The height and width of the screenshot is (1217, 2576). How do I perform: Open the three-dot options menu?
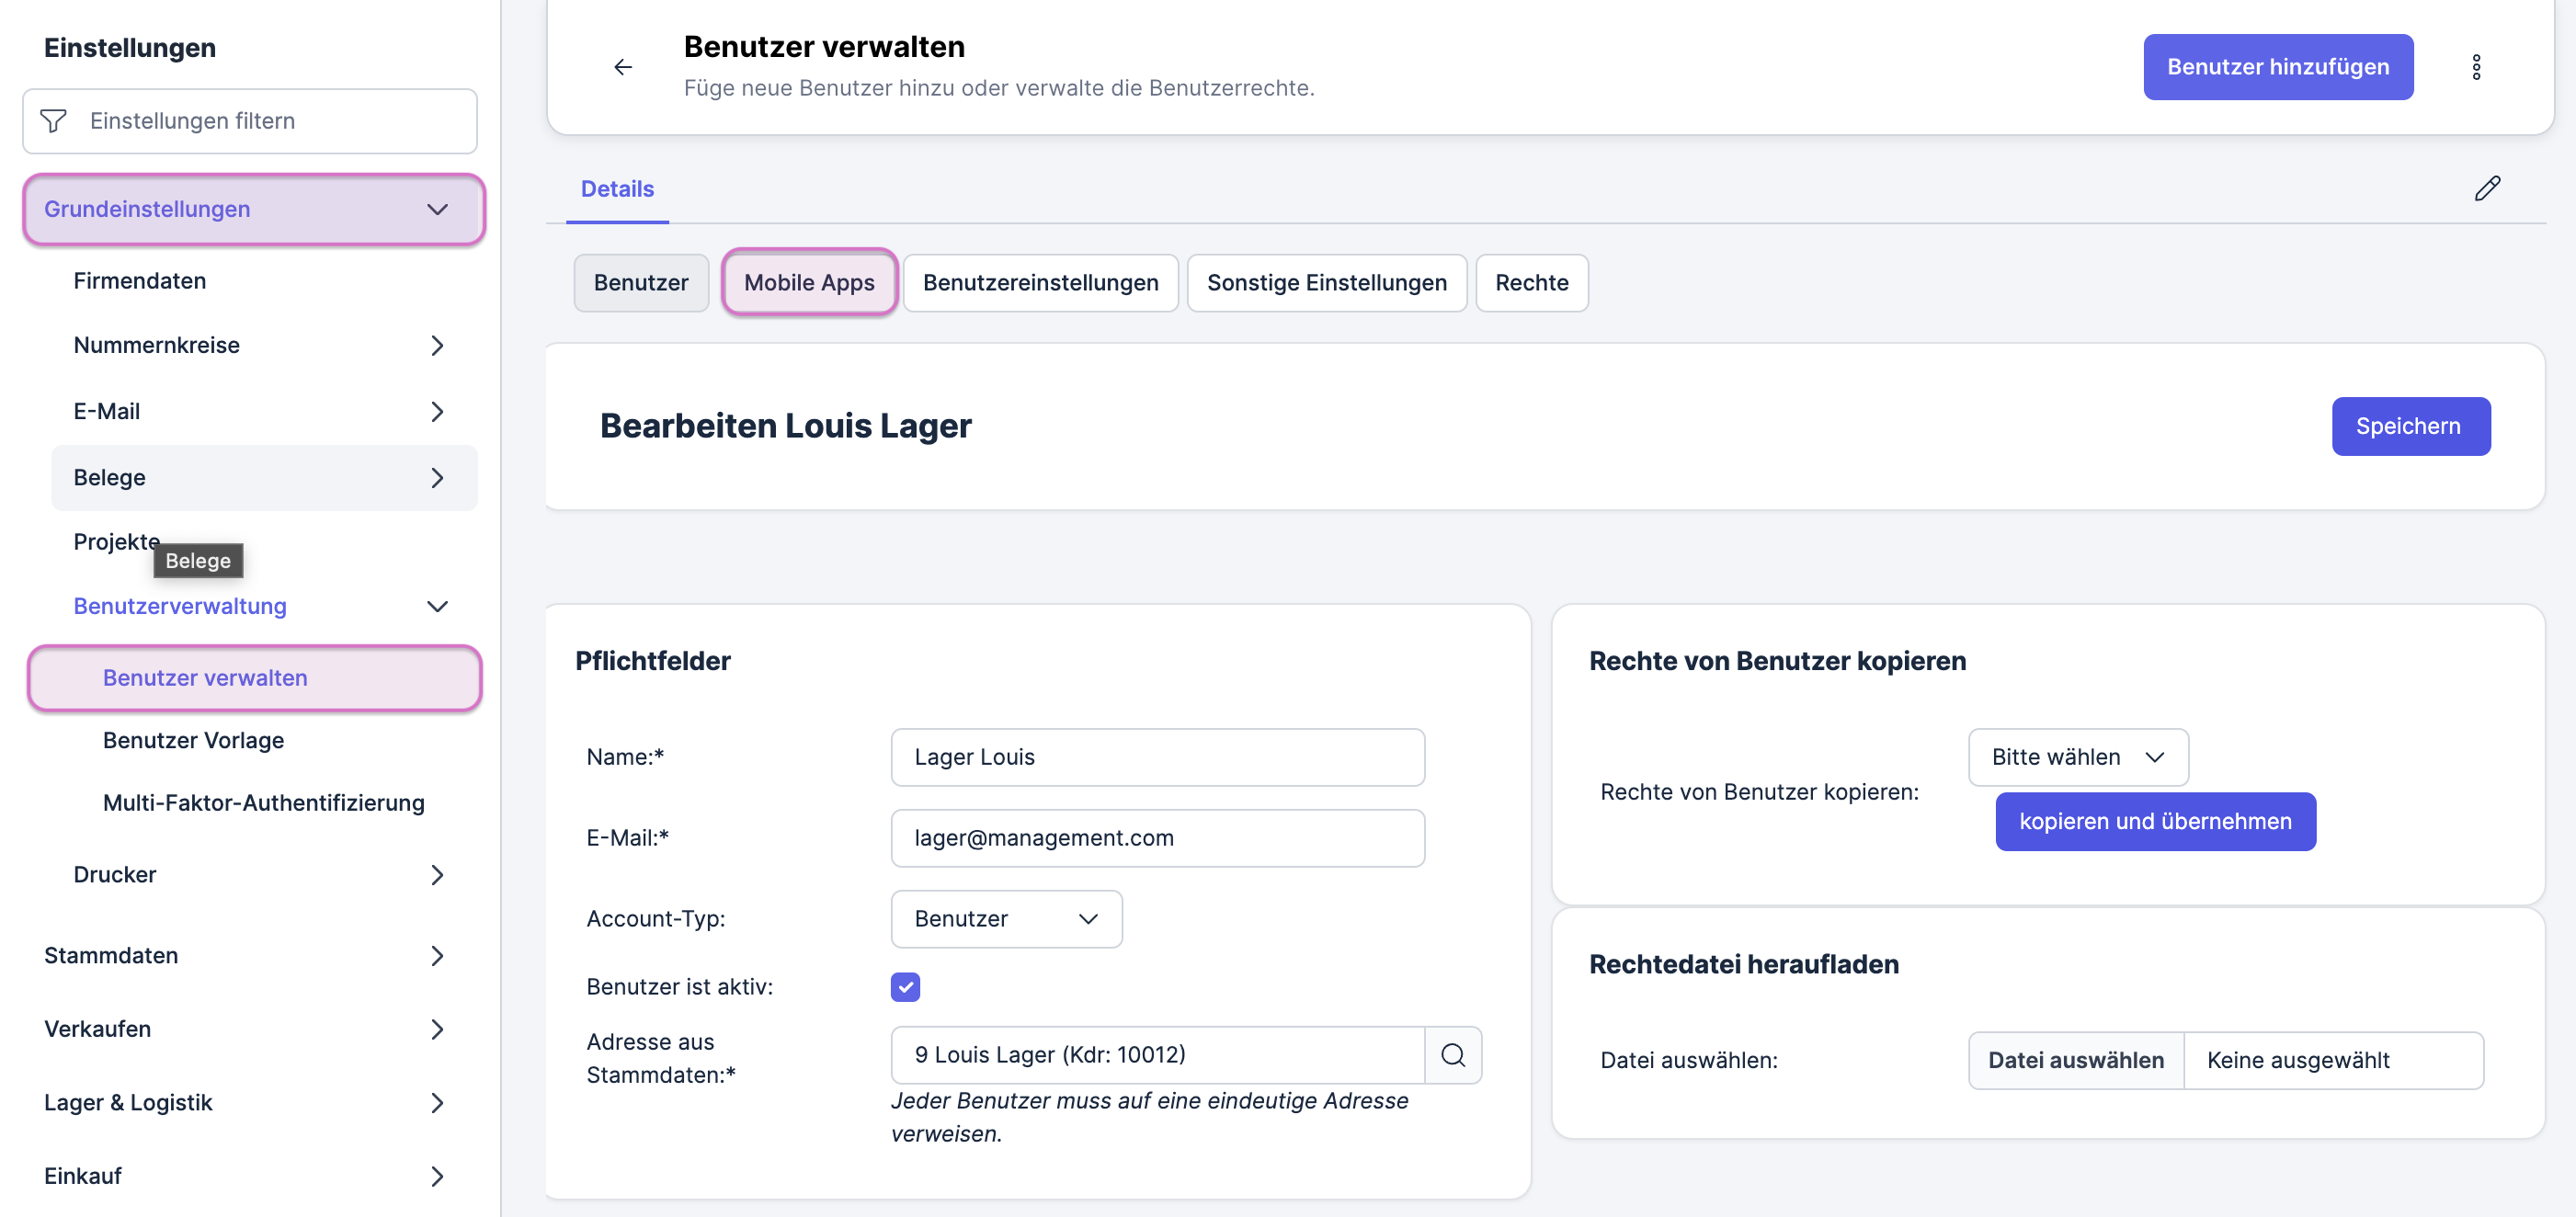[2476, 67]
